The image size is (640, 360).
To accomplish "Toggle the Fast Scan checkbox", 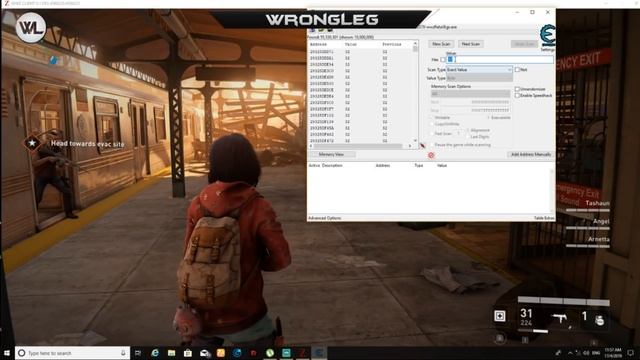I will (x=431, y=134).
